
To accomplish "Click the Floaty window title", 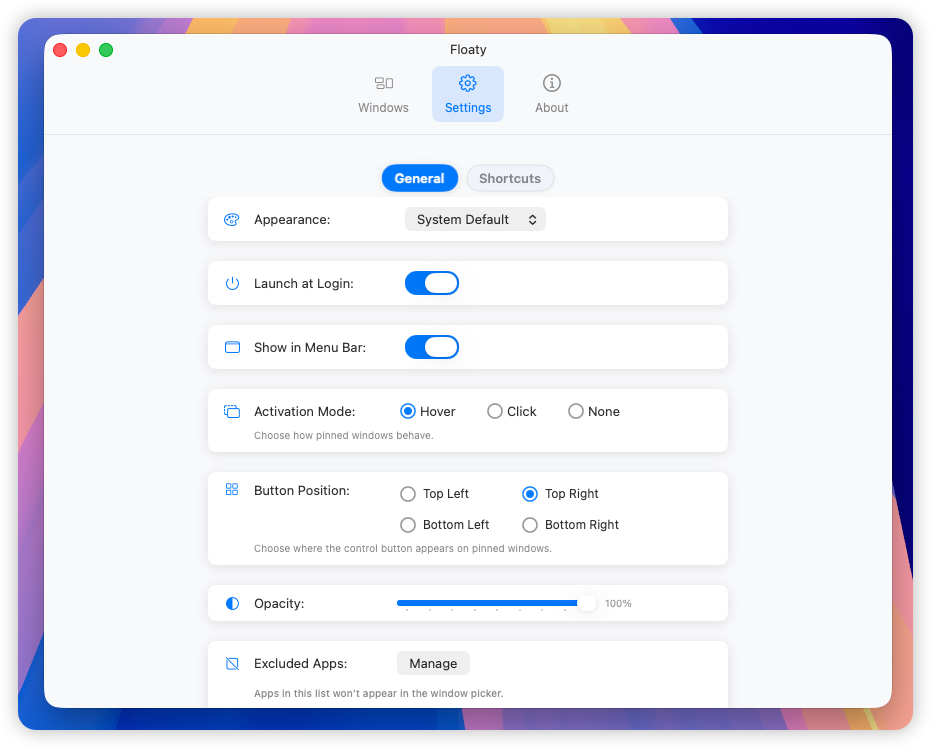I will click(x=468, y=49).
